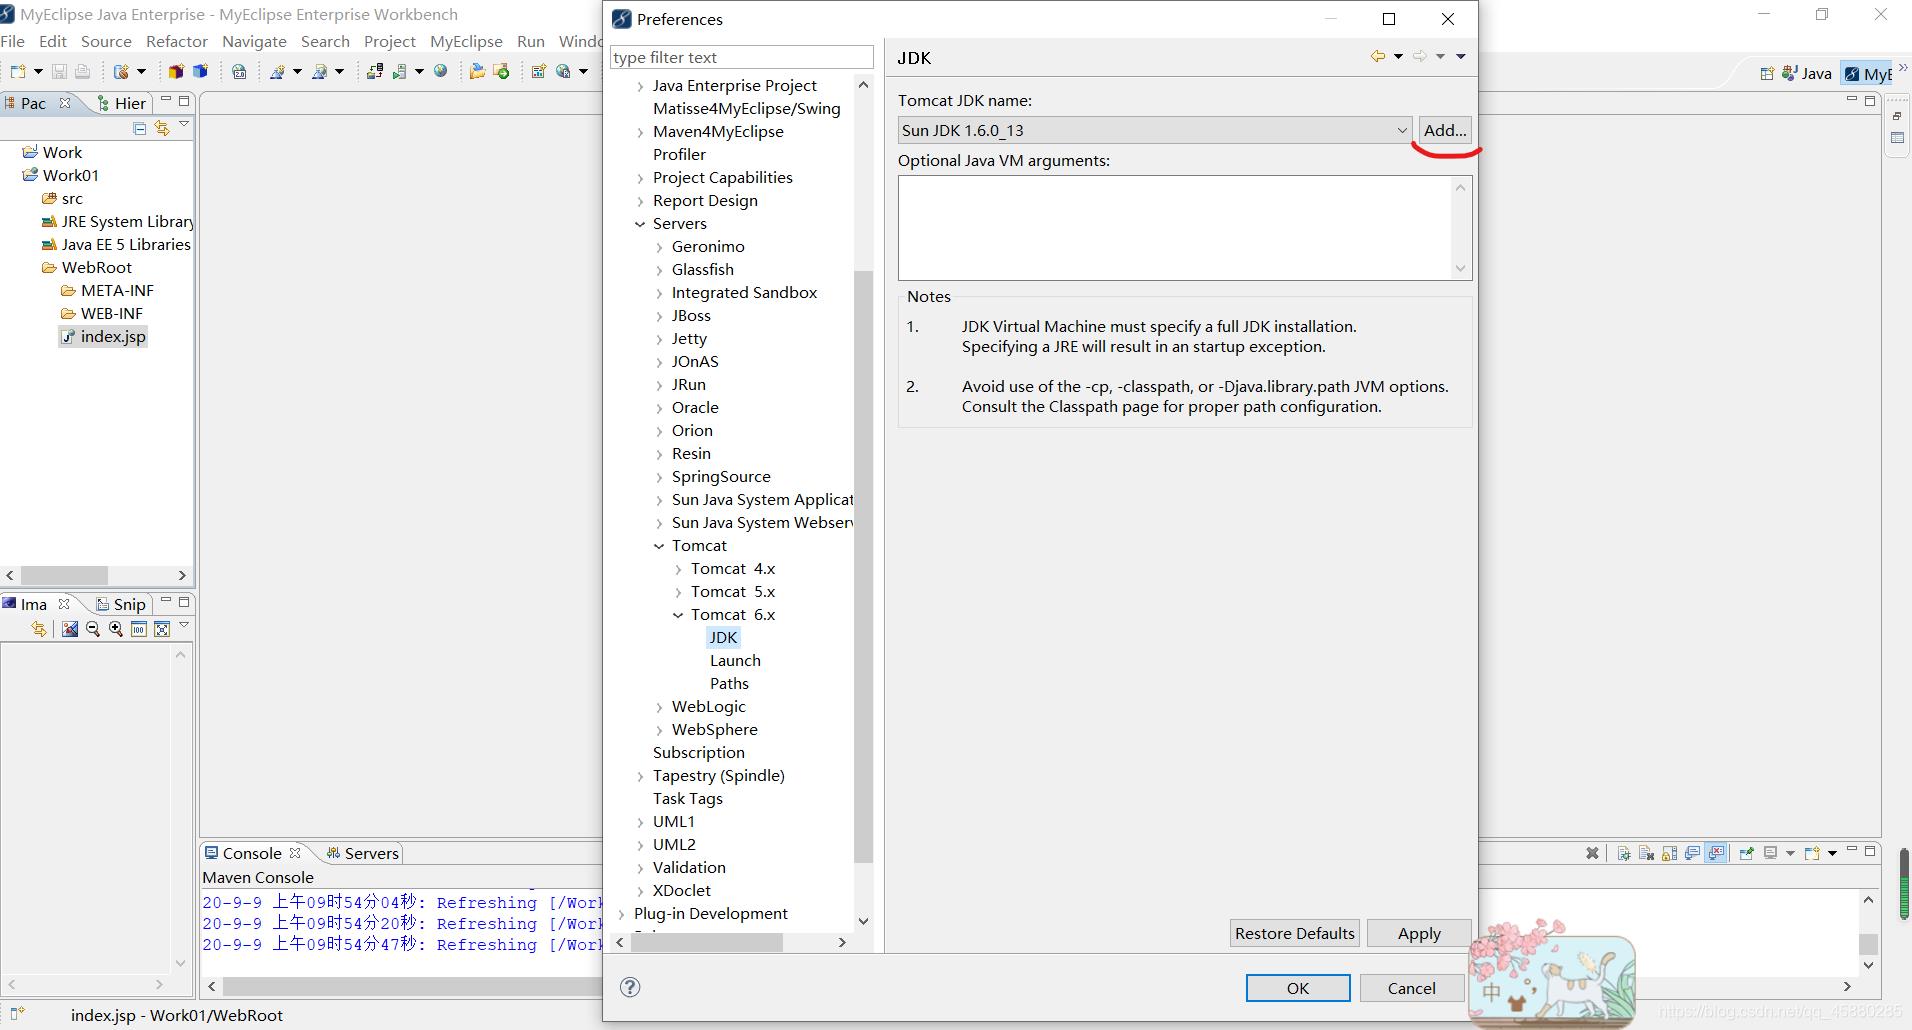This screenshot has height=1030, width=1912.
Task: Click the New file toolbar icon
Action: pos(17,71)
